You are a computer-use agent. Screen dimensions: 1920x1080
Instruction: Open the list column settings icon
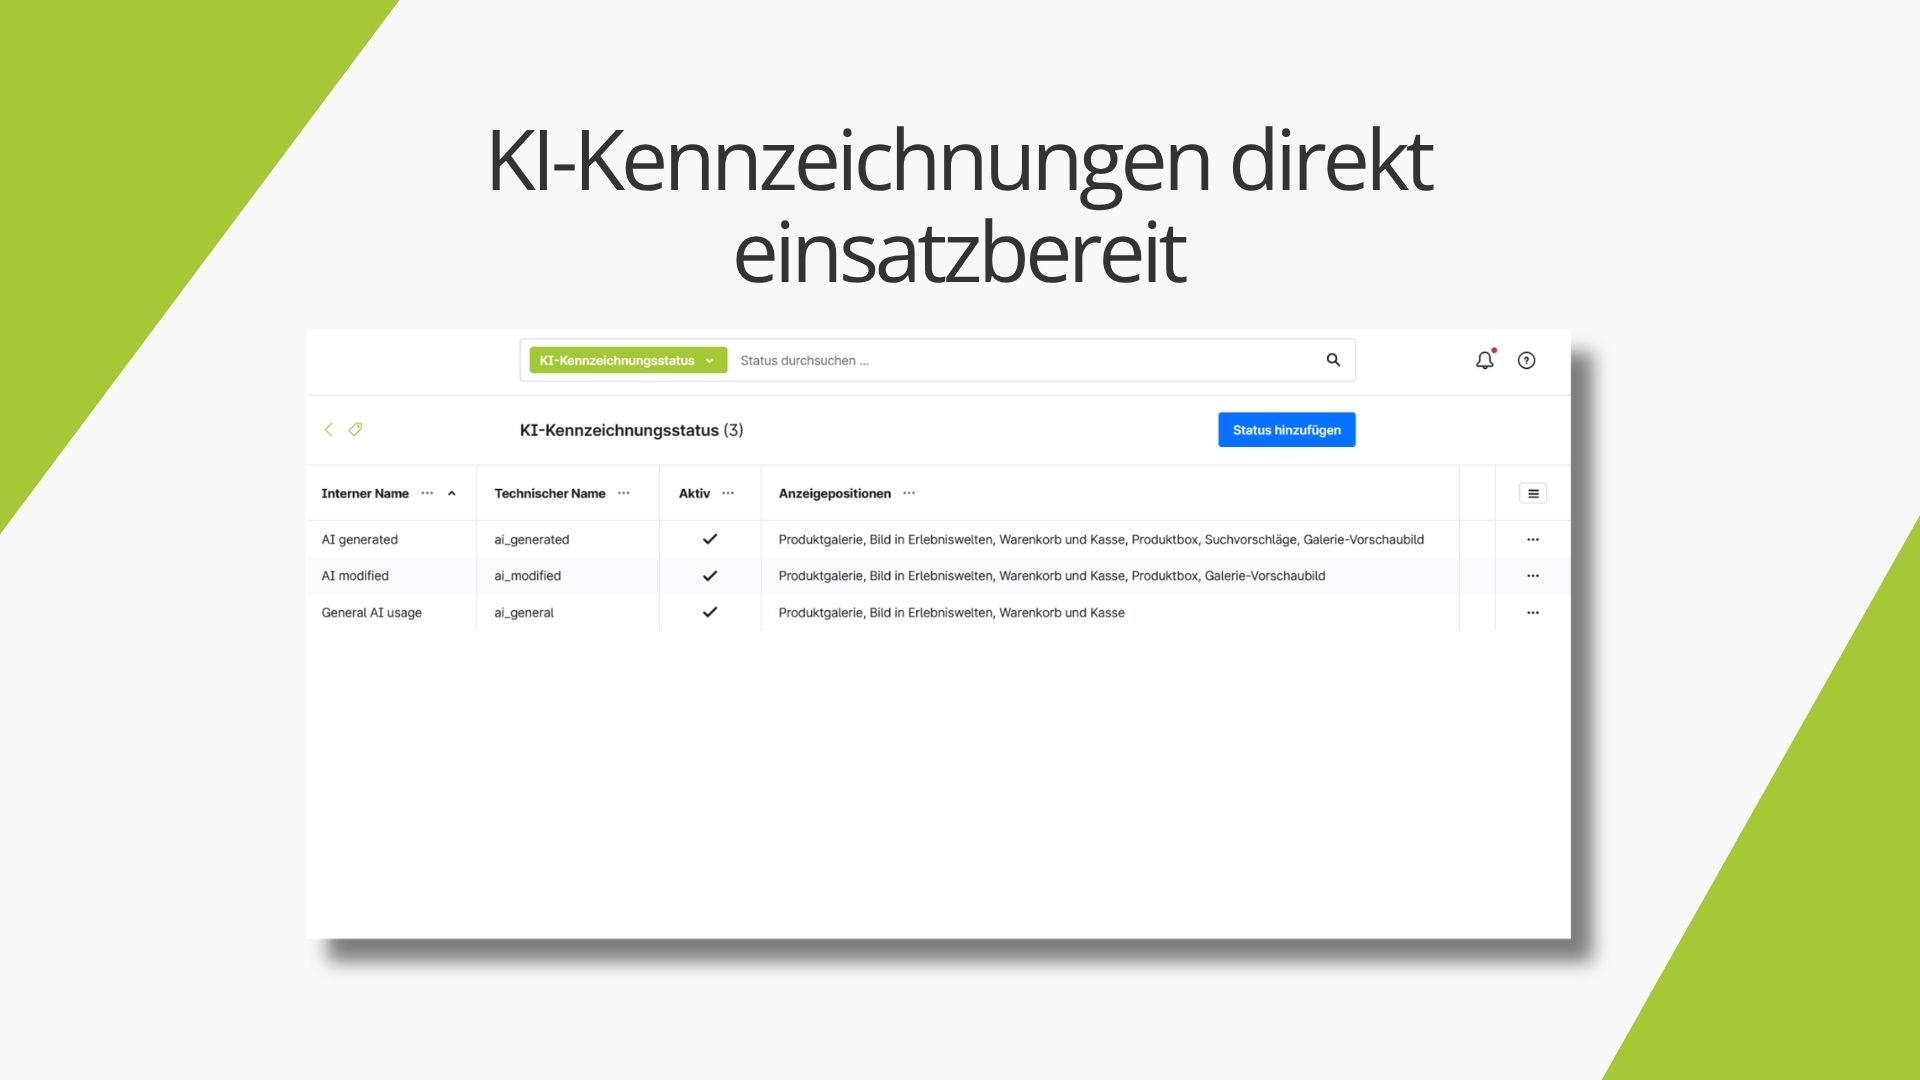coord(1533,493)
